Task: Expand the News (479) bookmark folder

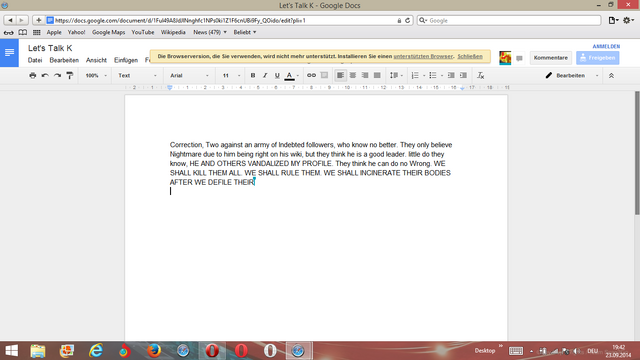Action: click(210, 32)
